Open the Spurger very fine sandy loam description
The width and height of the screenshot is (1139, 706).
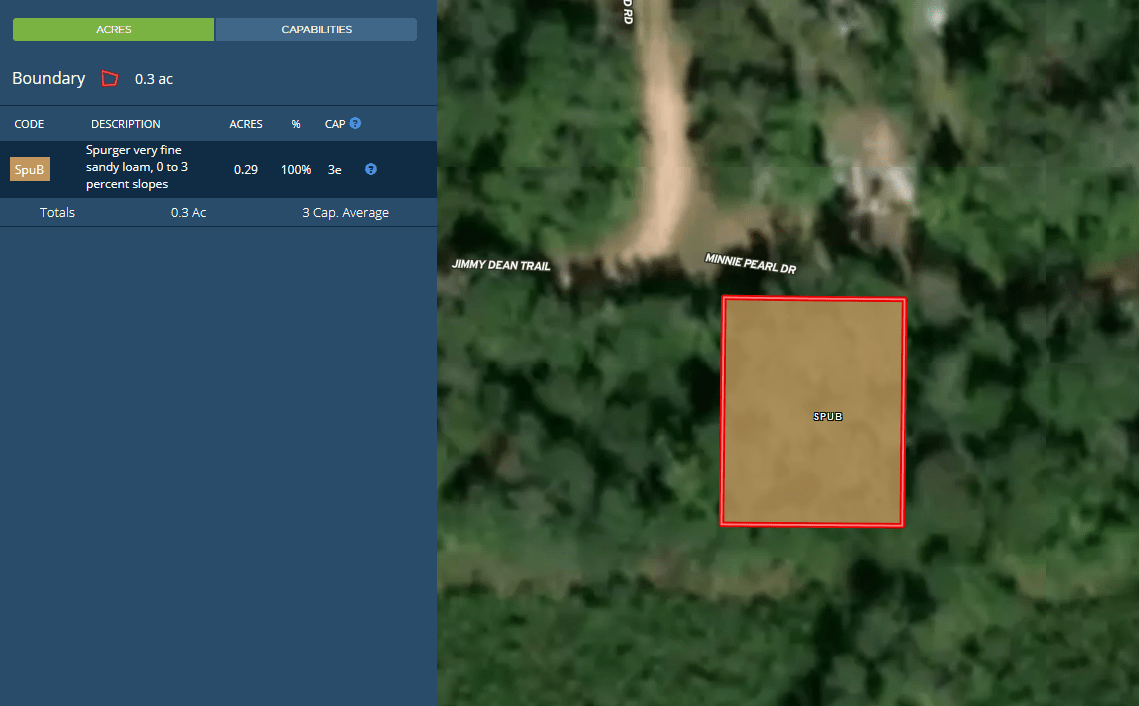point(134,169)
